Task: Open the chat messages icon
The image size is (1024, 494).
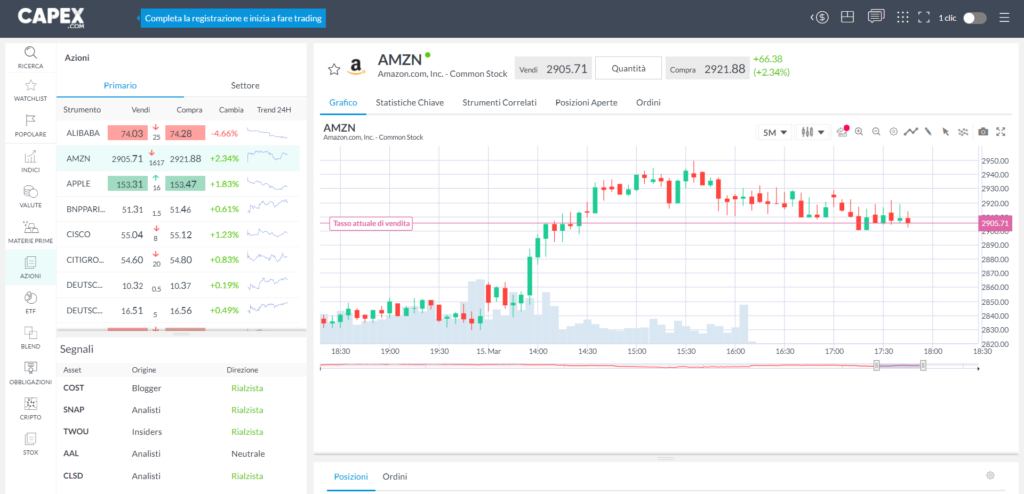Action: tap(876, 17)
